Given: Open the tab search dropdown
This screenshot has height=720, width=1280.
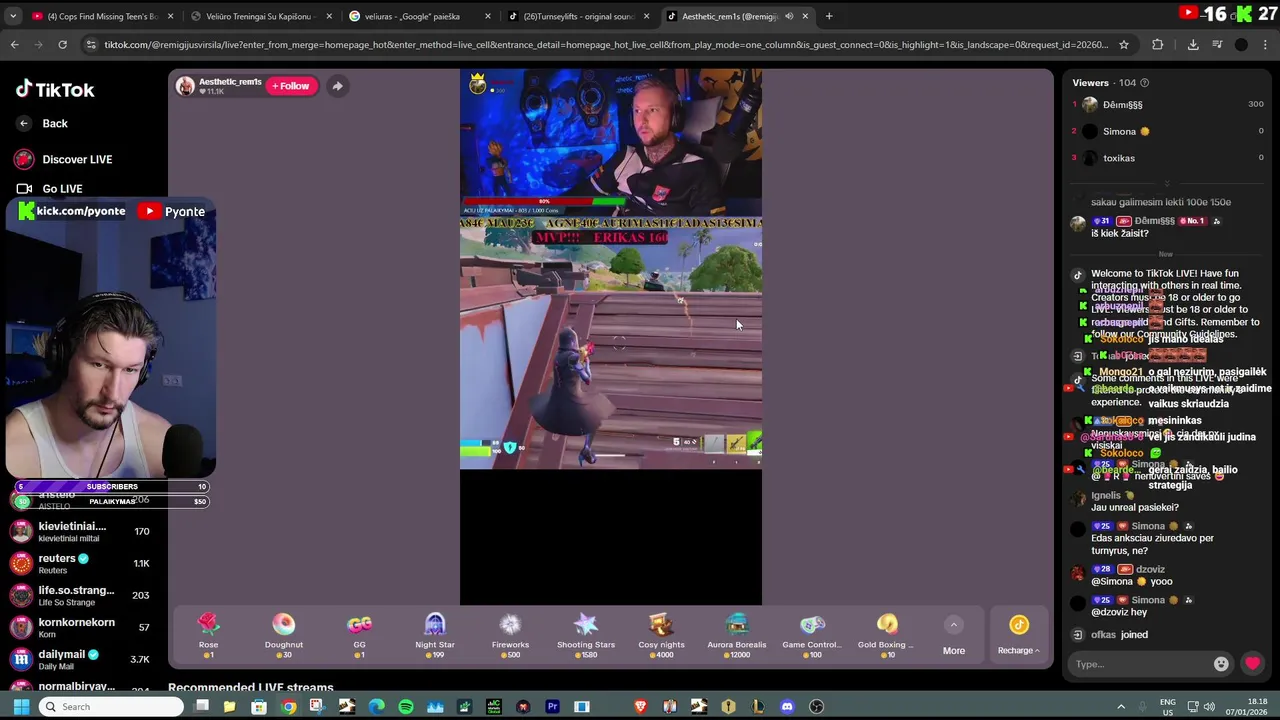Looking at the screenshot, I should [x=12, y=16].
